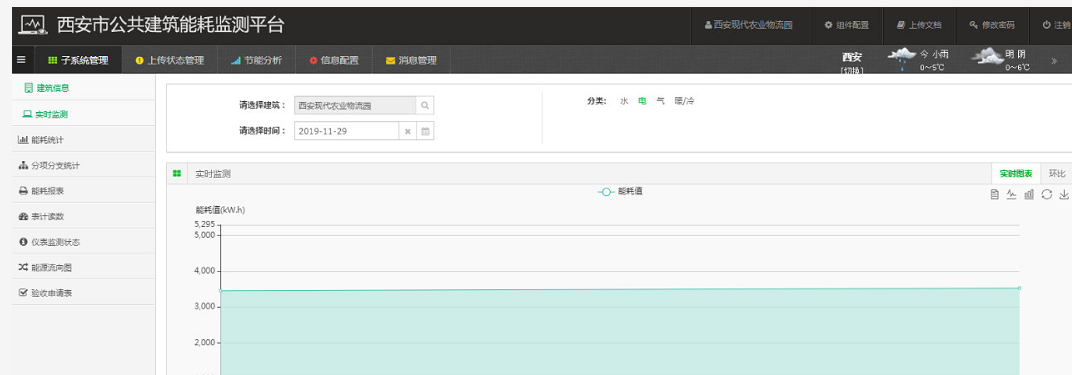Click 修改密码 change password
1072x375 pixels.
[991, 25]
